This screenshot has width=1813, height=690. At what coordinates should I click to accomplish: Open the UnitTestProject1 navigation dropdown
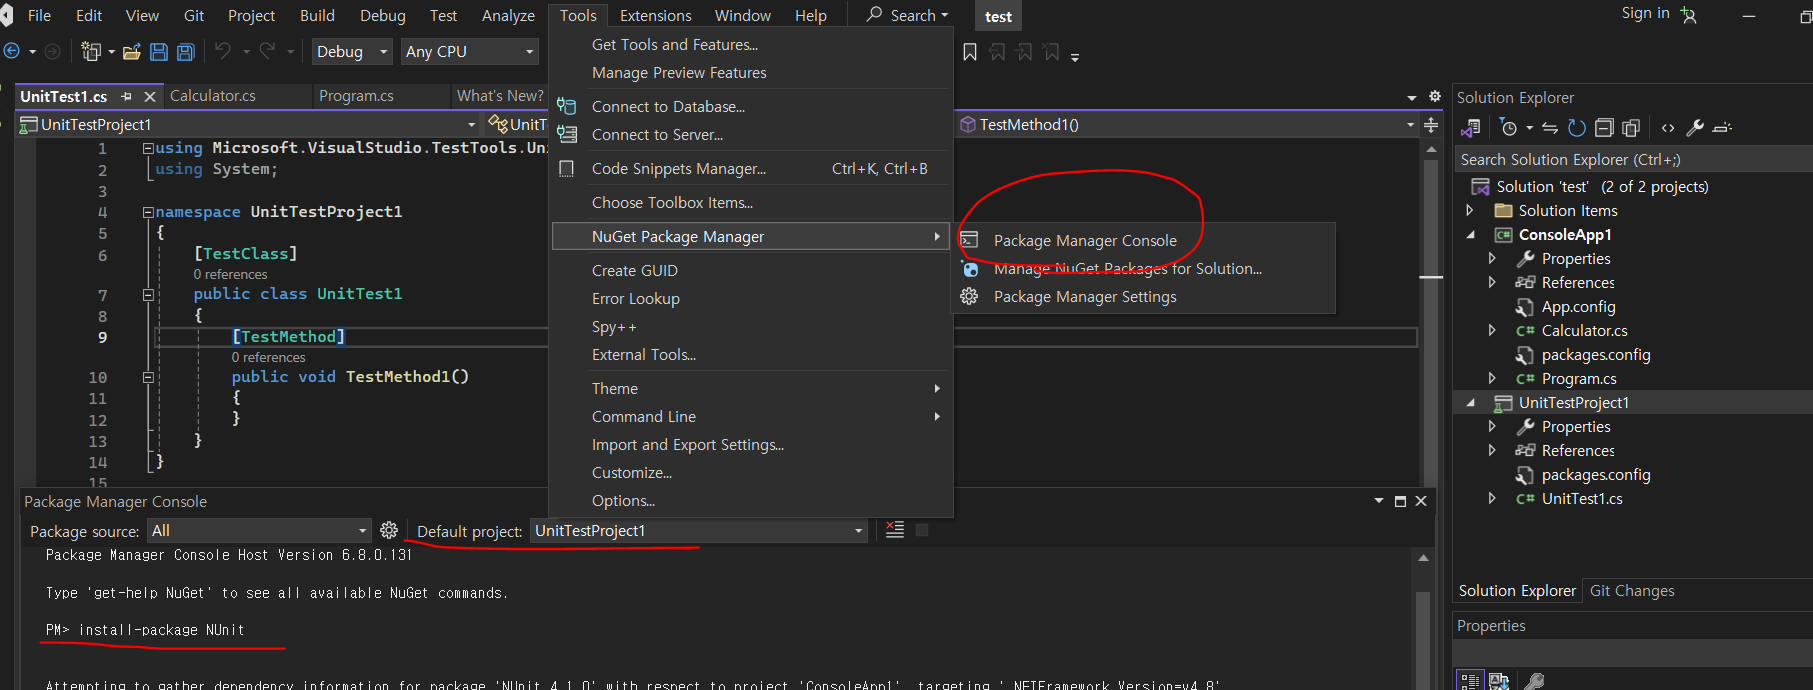pyautogui.click(x=248, y=124)
